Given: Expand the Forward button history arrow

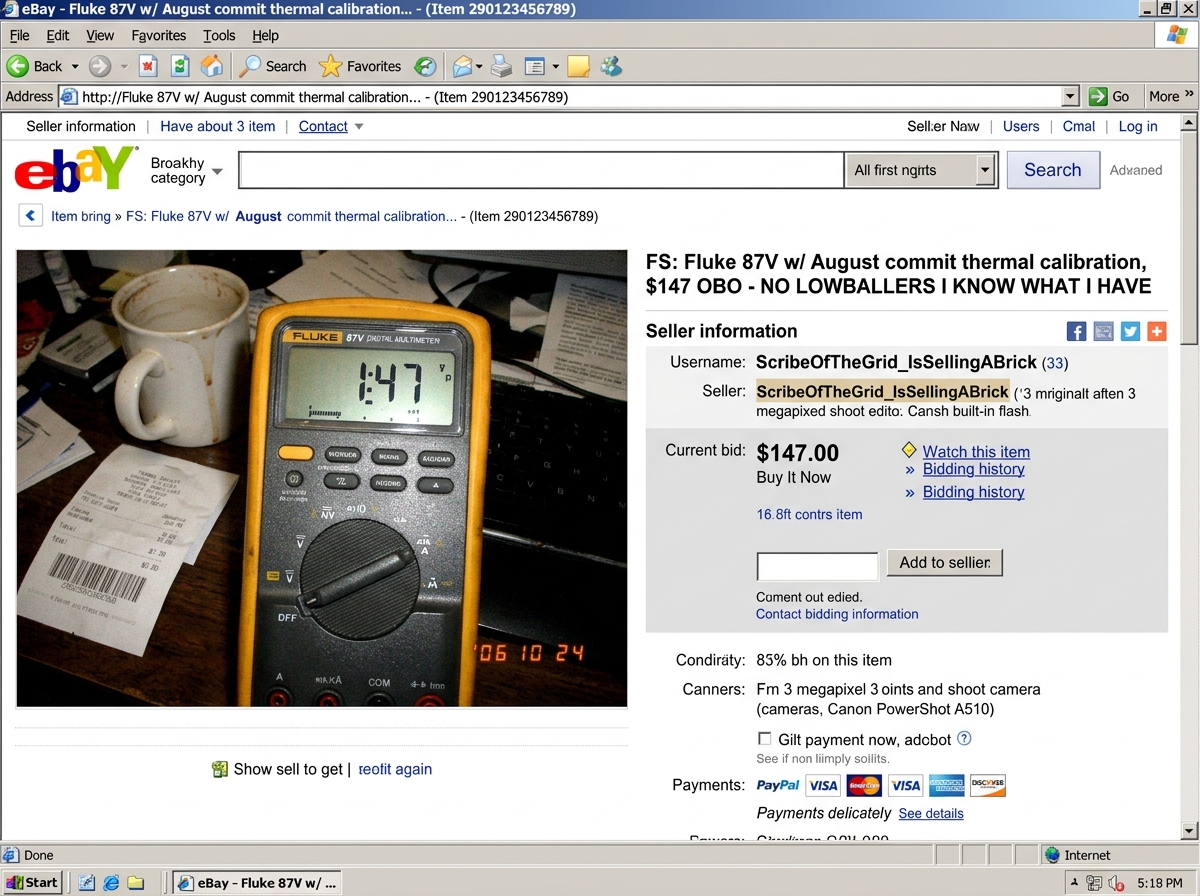Looking at the screenshot, I should [x=124, y=67].
